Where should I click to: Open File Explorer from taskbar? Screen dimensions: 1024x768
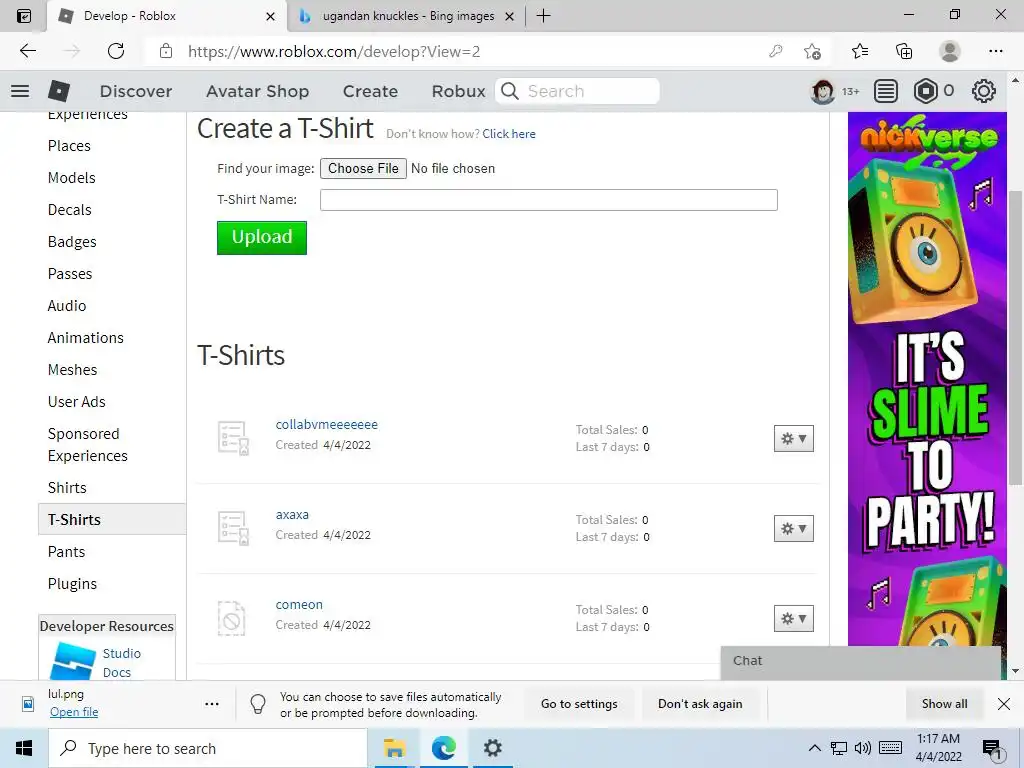(x=394, y=748)
